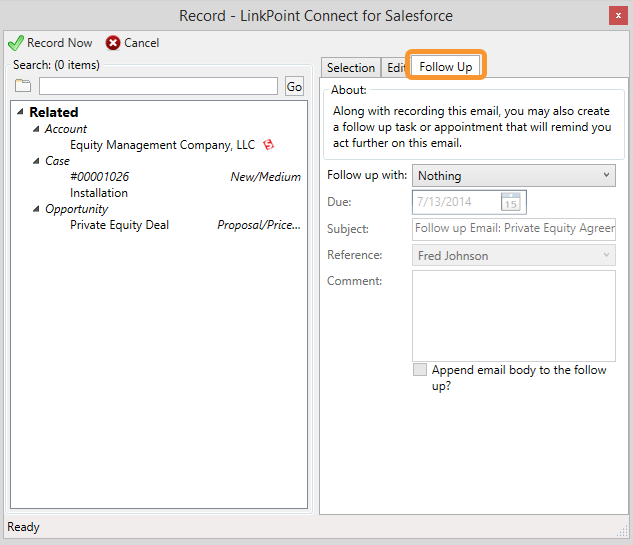
Task: Collapse the Related tree node
Action: pyautogui.click(x=20, y=112)
